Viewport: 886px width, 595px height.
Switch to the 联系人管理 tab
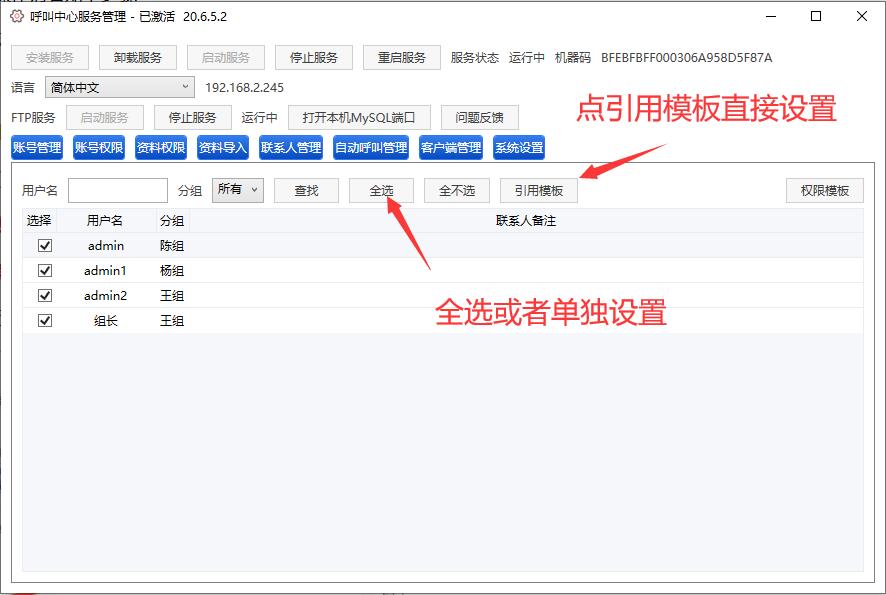pyautogui.click(x=291, y=147)
